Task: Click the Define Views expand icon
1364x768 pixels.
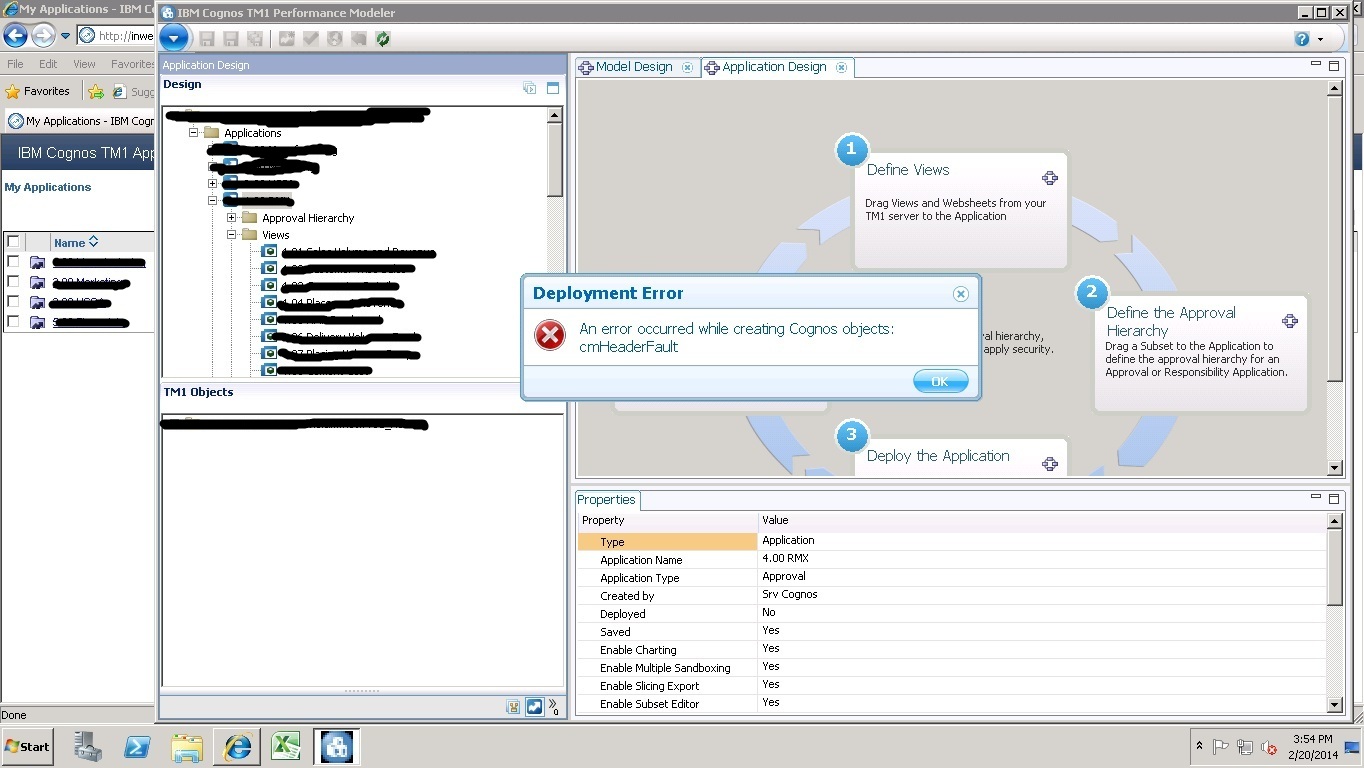Action: click(1050, 178)
